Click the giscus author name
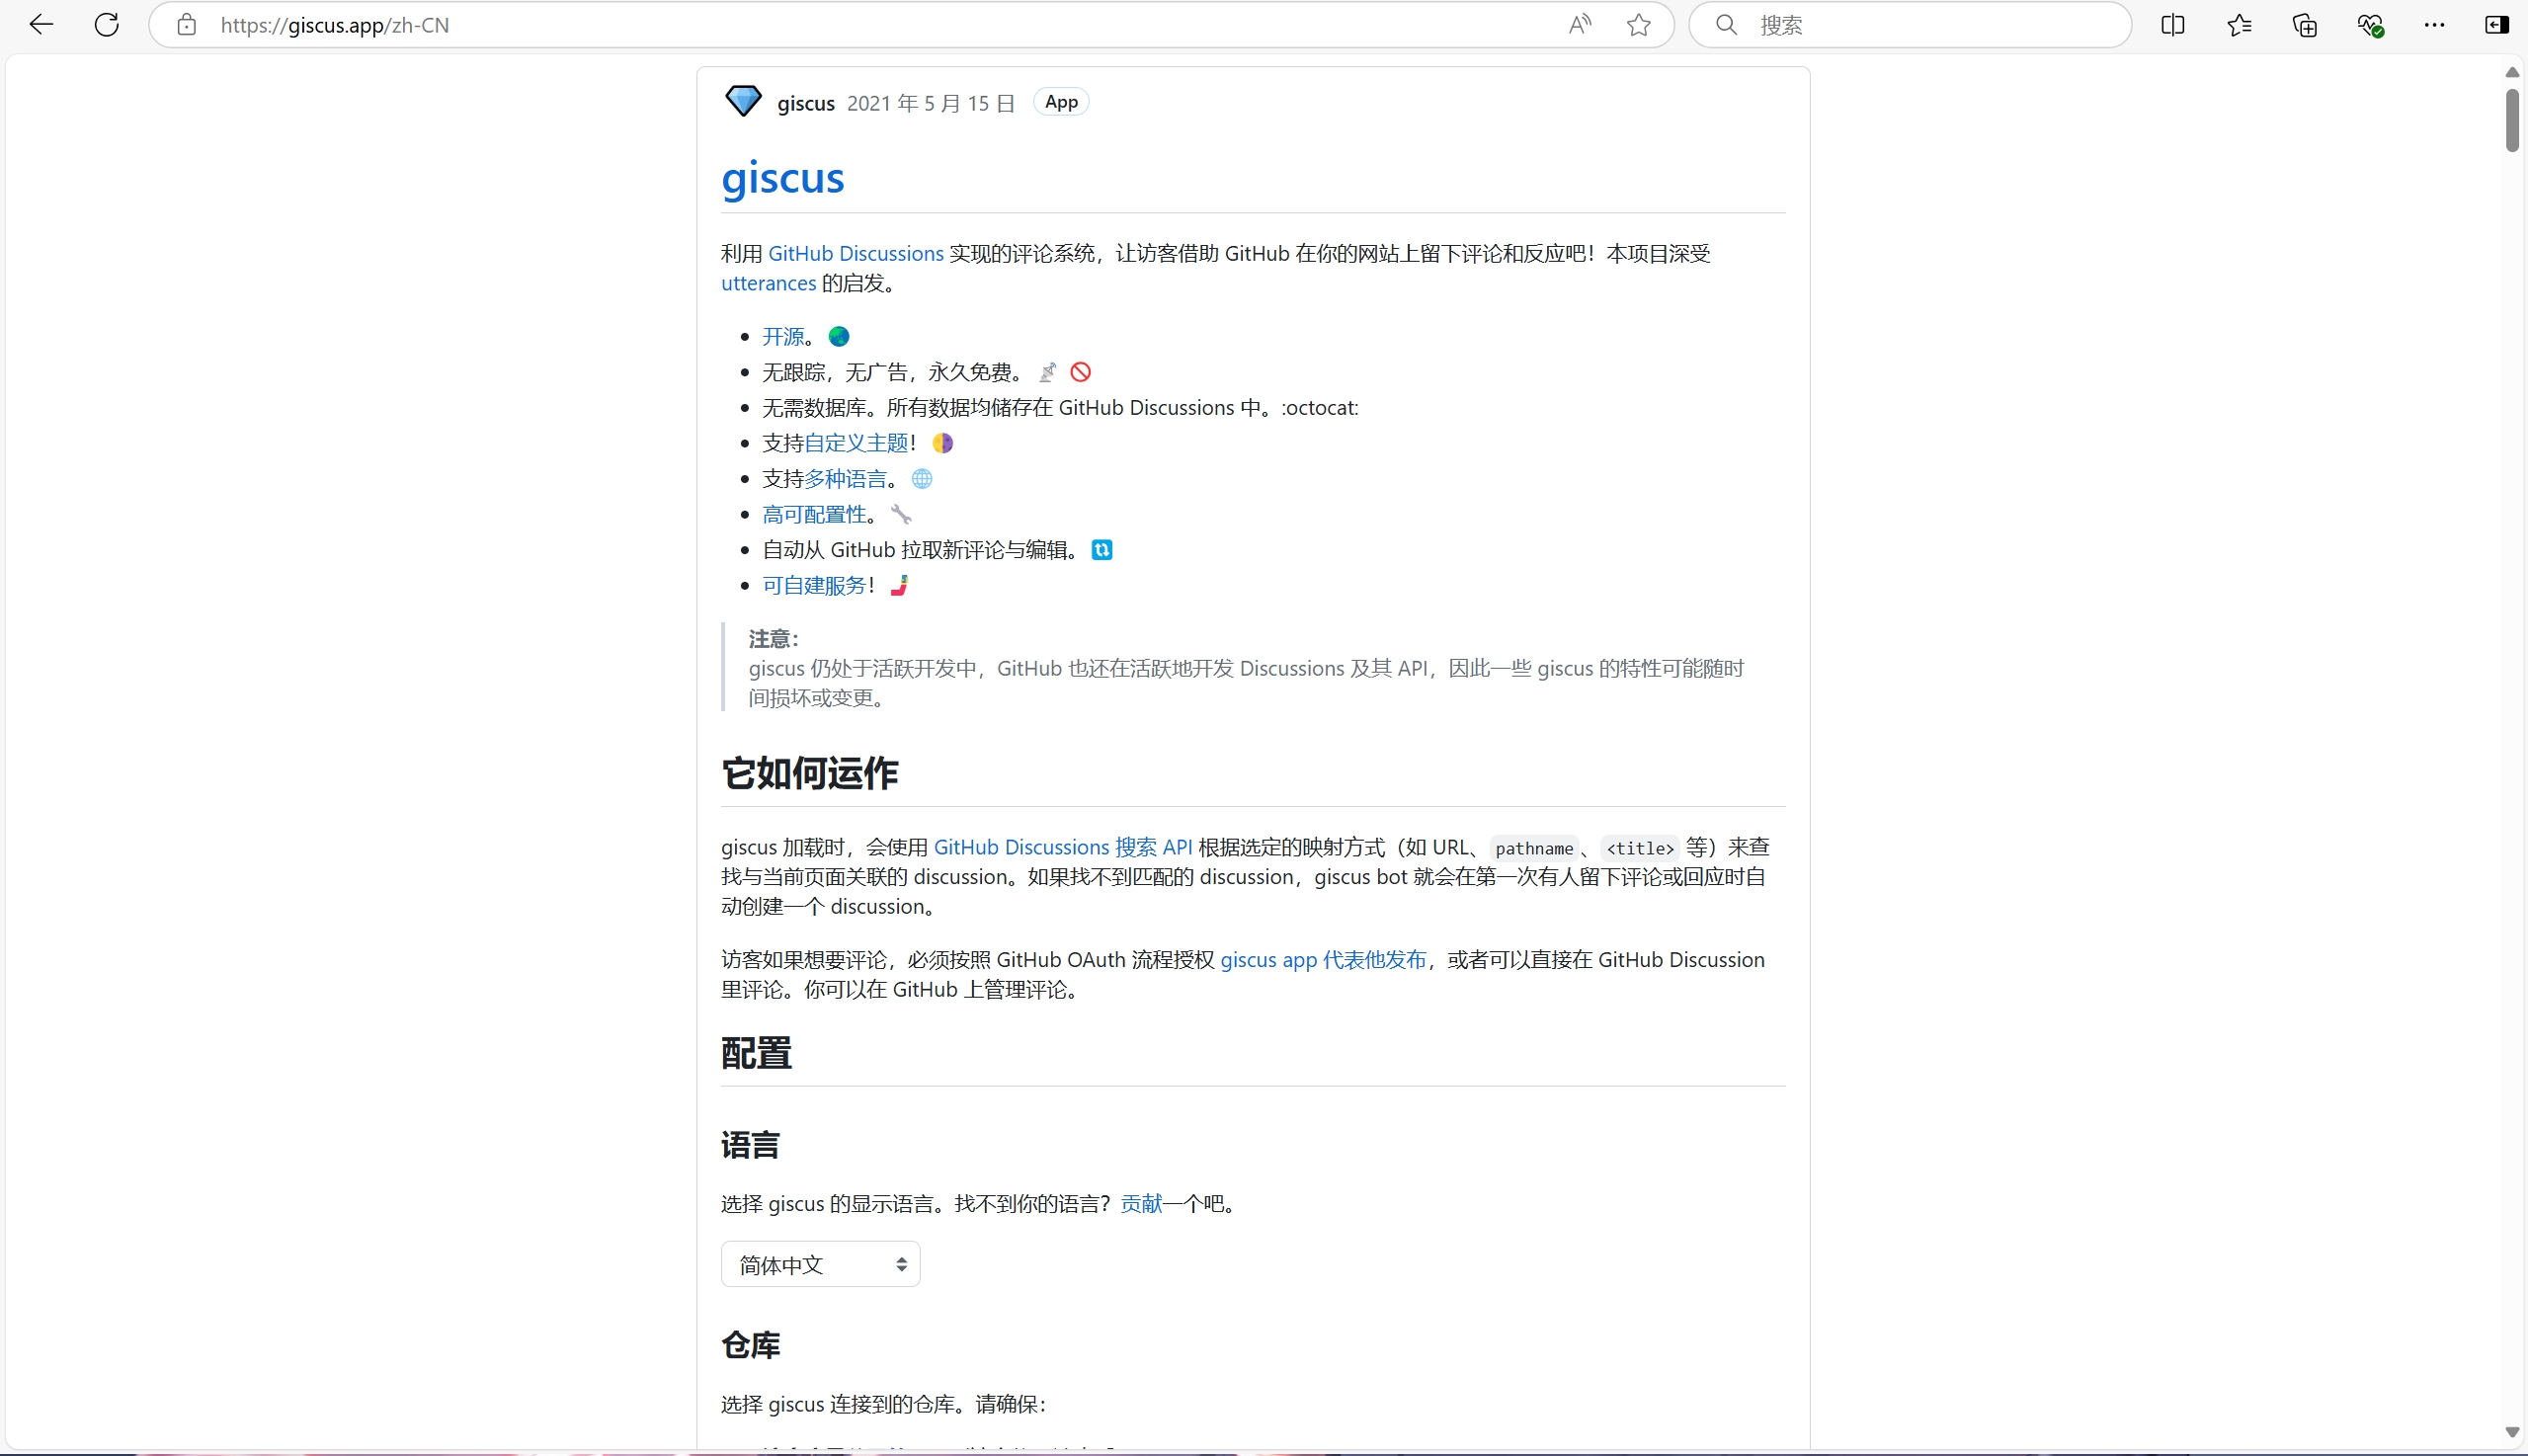The height and width of the screenshot is (1456, 2528). [x=806, y=103]
